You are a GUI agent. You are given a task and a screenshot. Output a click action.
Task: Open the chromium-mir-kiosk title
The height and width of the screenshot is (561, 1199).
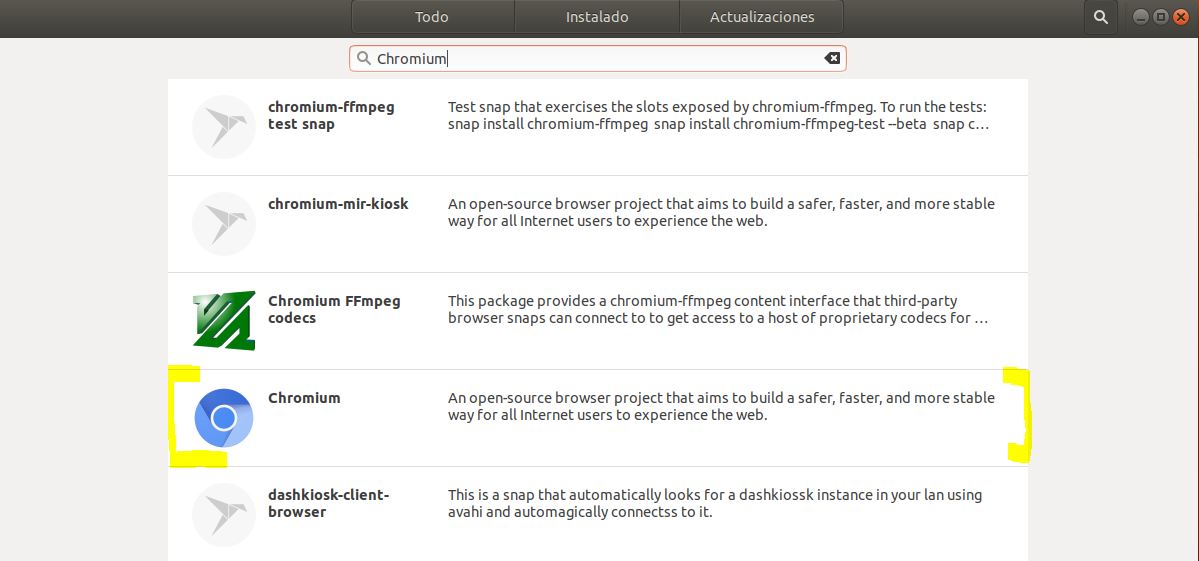pyautogui.click(x=338, y=204)
